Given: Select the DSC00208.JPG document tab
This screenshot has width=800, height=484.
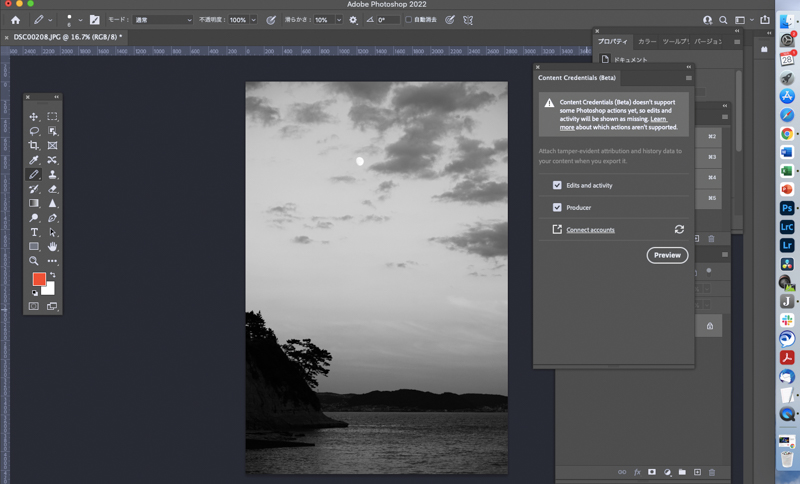Looking at the screenshot, I should [x=67, y=36].
